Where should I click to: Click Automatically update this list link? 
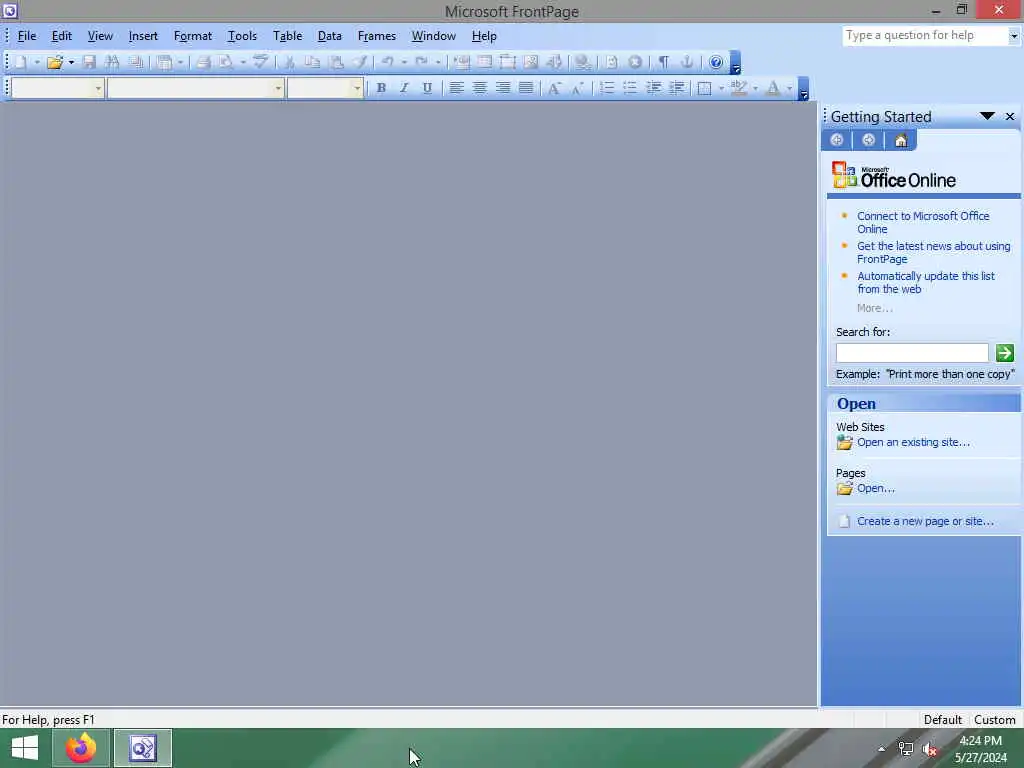925,283
